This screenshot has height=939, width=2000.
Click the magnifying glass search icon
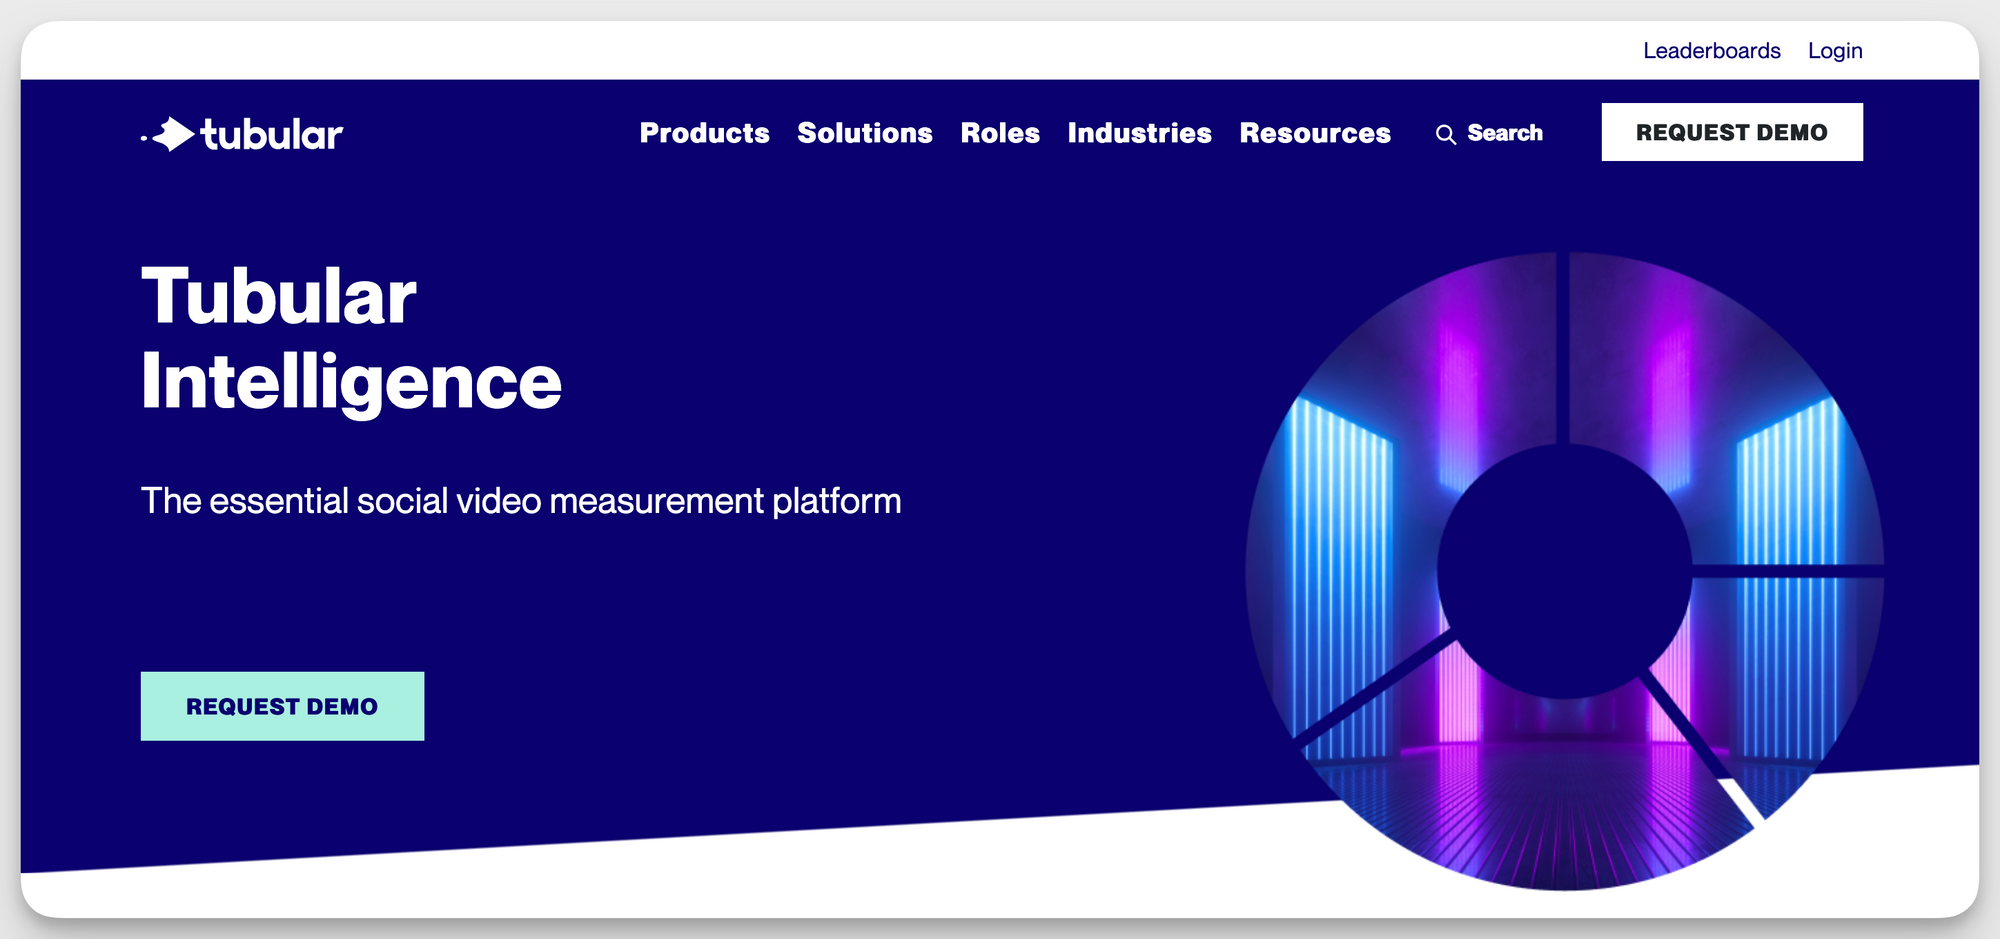pos(1445,134)
